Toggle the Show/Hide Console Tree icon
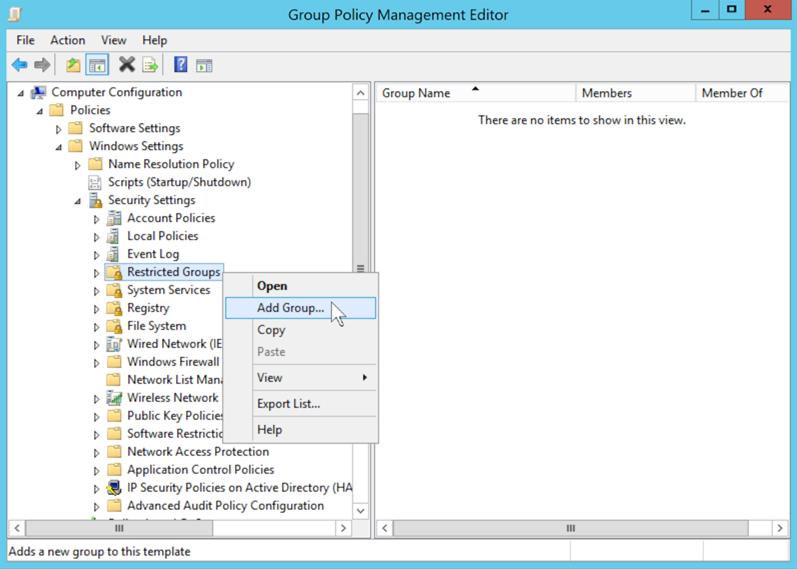Image resolution: width=797 pixels, height=569 pixels. coord(97,66)
